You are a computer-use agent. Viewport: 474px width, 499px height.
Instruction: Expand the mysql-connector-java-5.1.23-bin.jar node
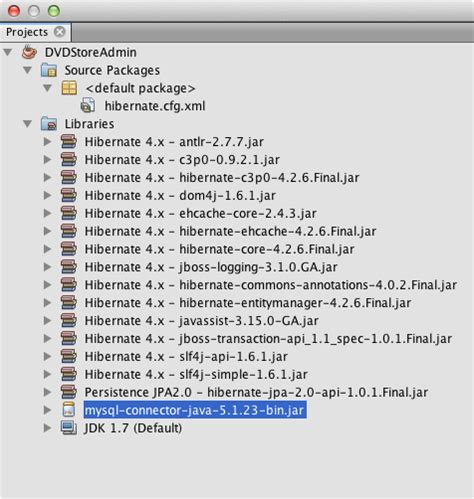(x=47, y=410)
